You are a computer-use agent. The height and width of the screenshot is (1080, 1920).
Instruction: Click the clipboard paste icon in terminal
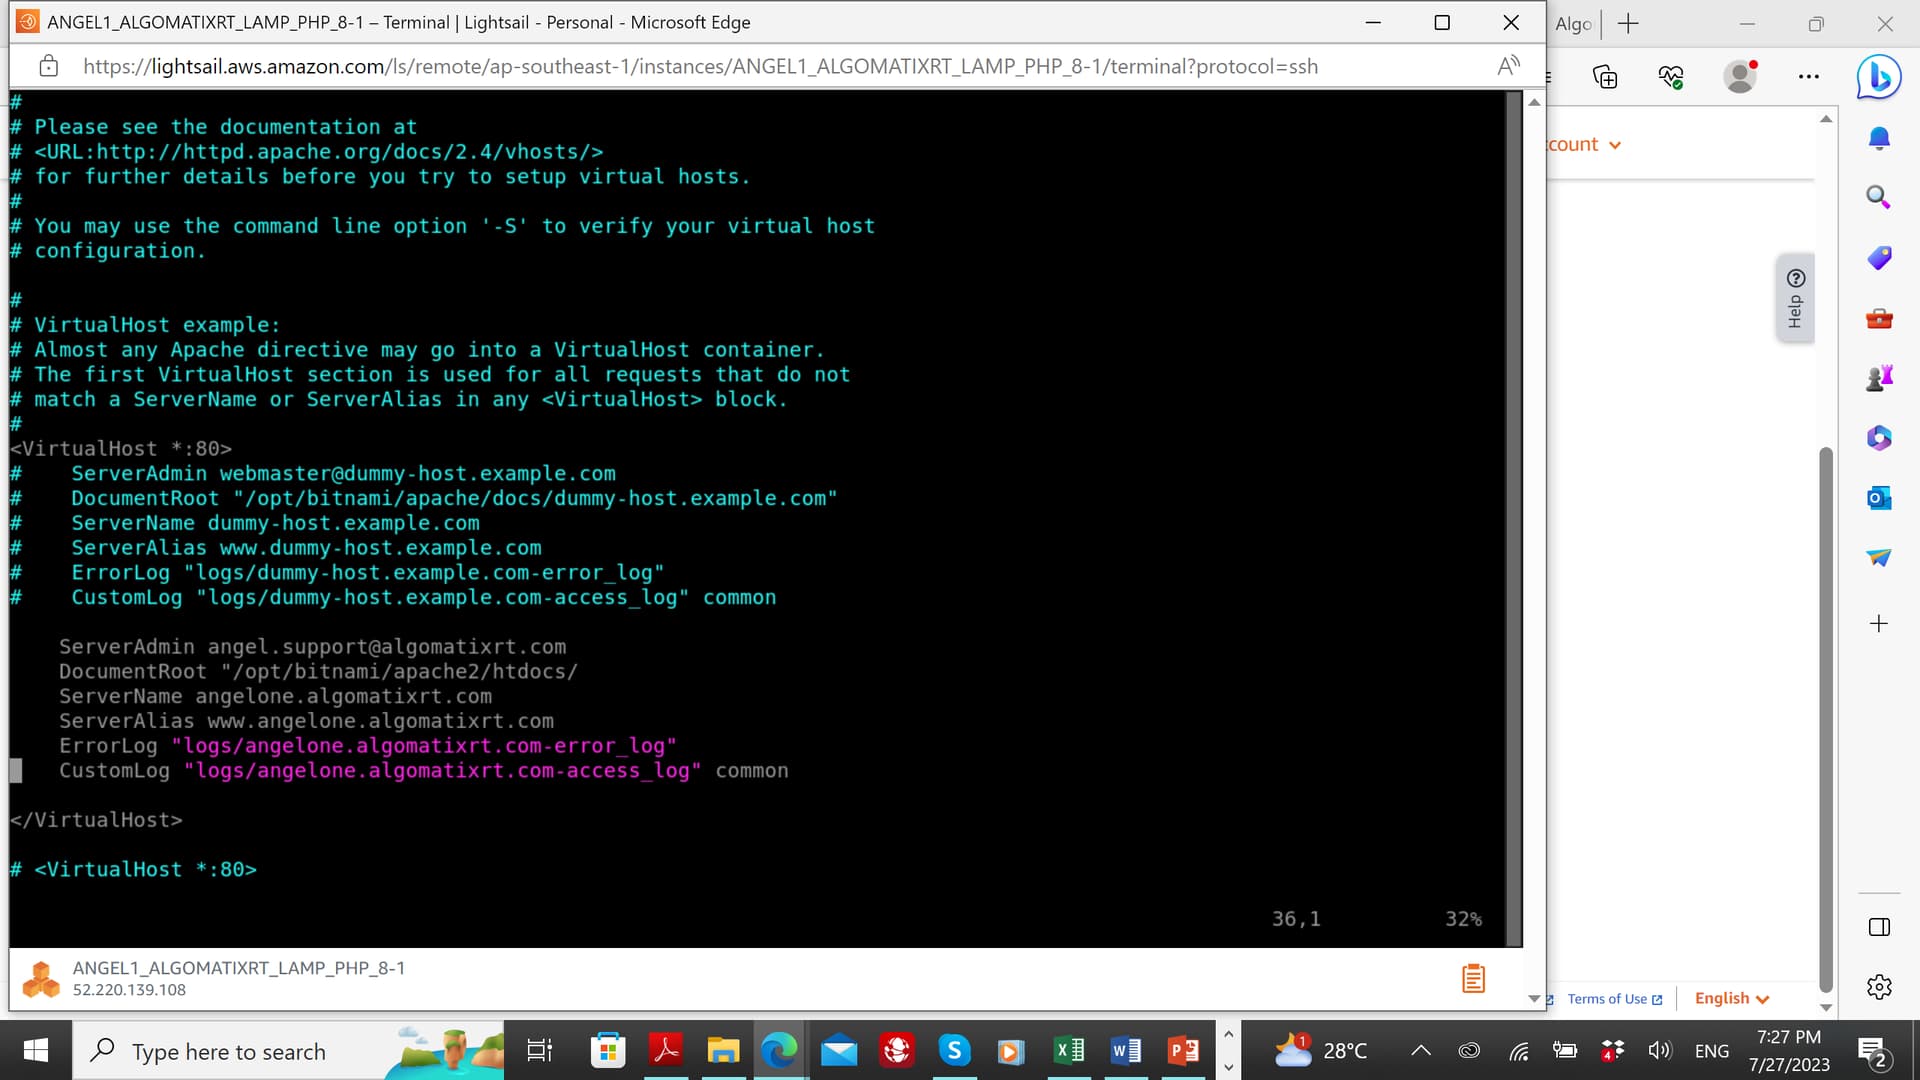point(1473,978)
